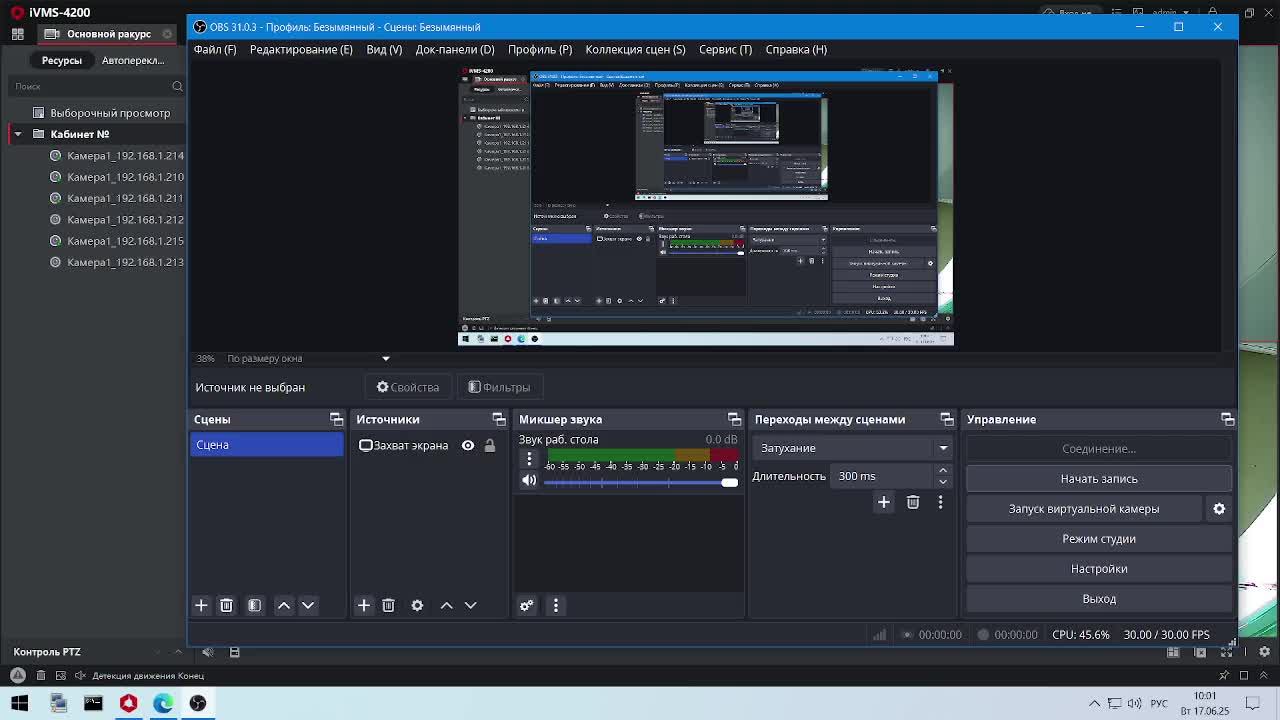This screenshot has width=1280, height=720.
Task: Add a new source in the Источники panel
Action: (364, 605)
